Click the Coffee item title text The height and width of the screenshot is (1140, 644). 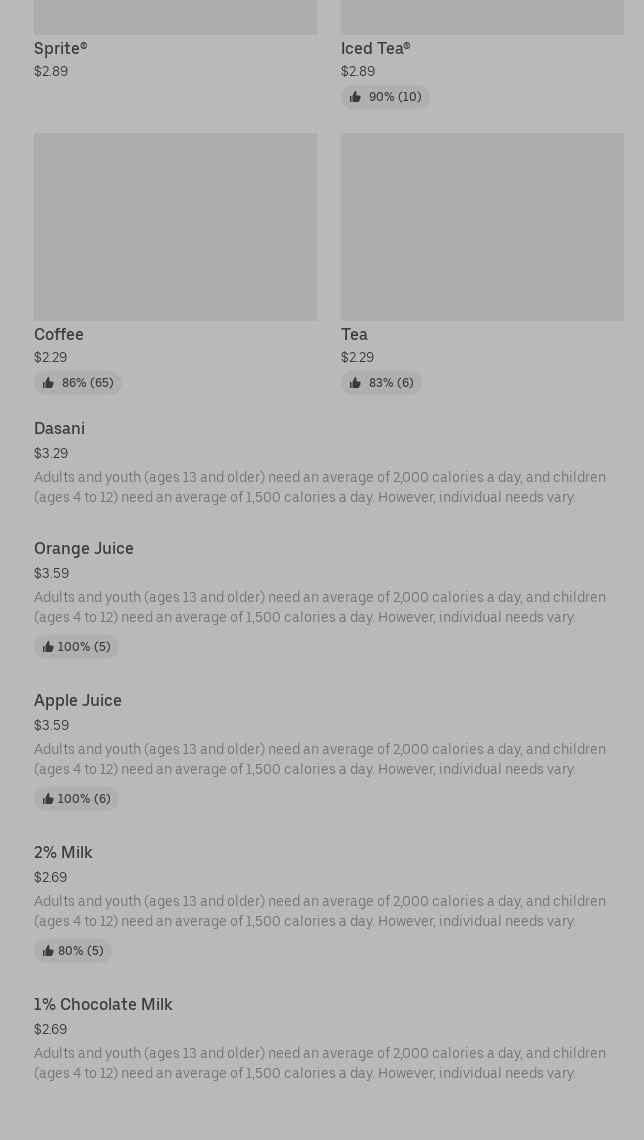(x=59, y=334)
